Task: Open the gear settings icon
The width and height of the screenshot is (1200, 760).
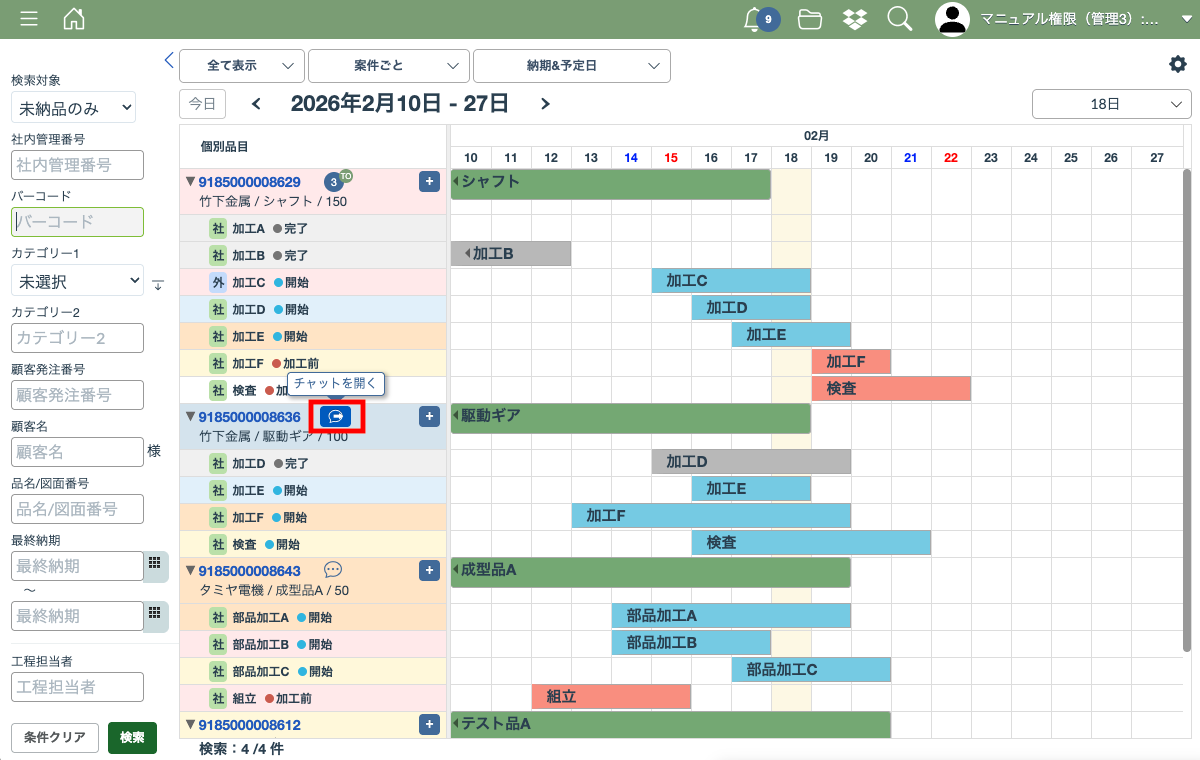Action: point(1177,64)
